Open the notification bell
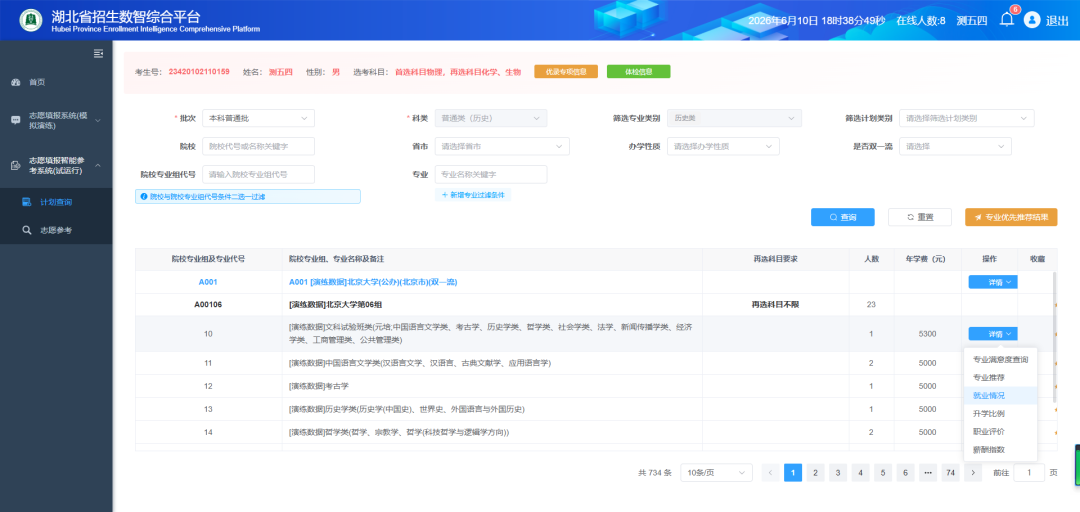This screenshot has width=1080, height=512. point(1007,20)
